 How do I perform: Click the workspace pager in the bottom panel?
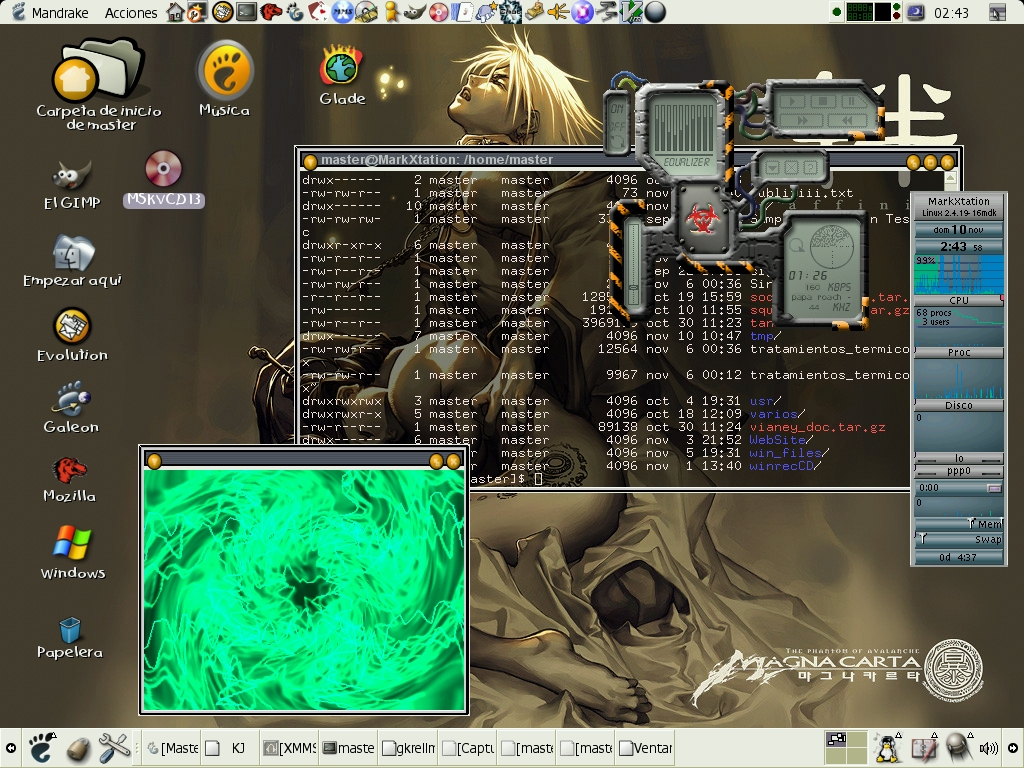846,748
